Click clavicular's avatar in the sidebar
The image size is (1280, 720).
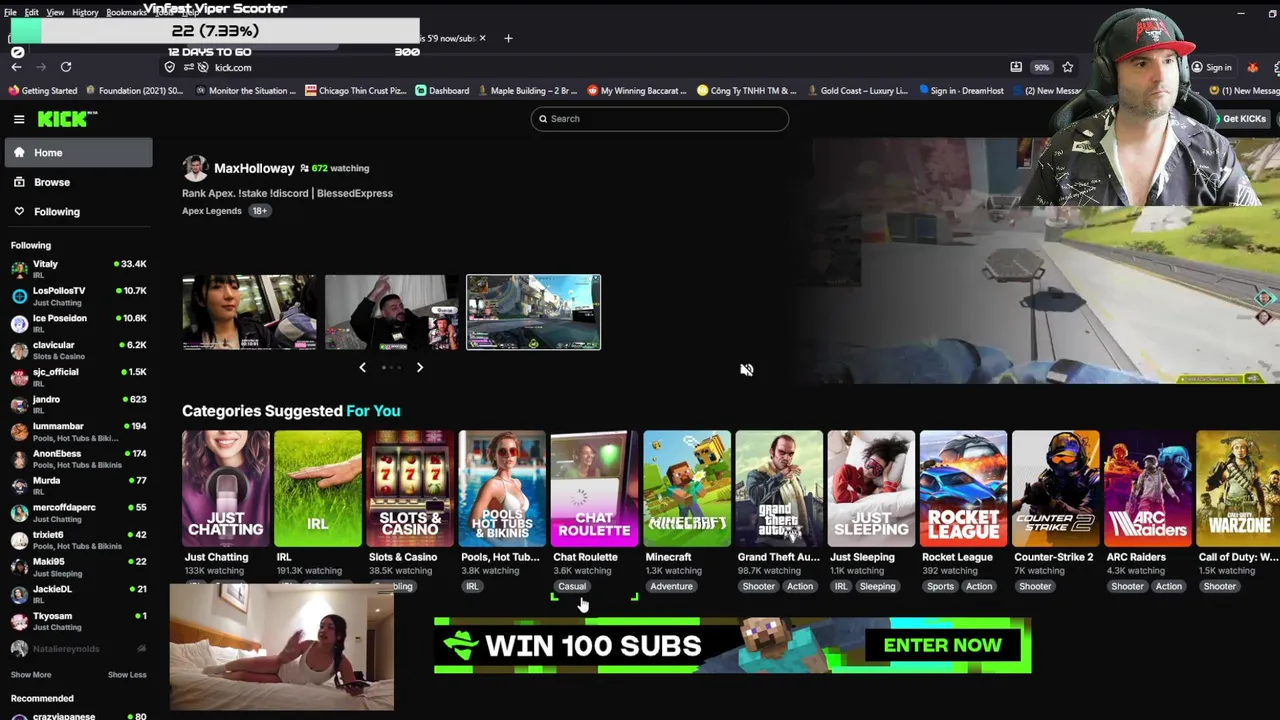coord(19,350)
